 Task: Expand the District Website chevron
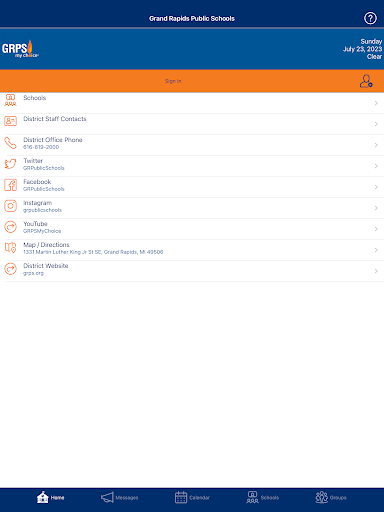[x=376, y=271]
